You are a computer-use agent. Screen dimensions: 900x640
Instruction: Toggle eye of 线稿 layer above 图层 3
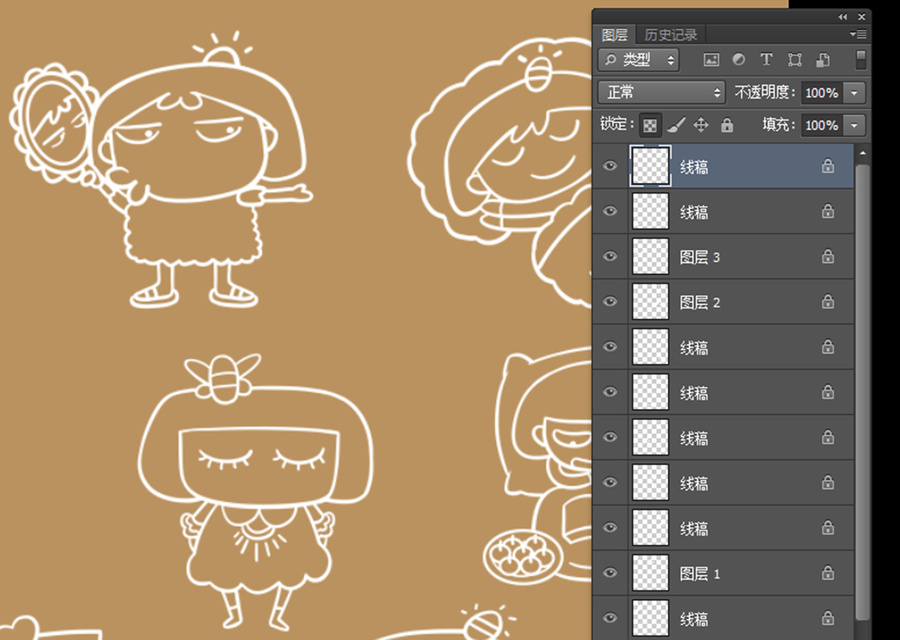(610, 211)
